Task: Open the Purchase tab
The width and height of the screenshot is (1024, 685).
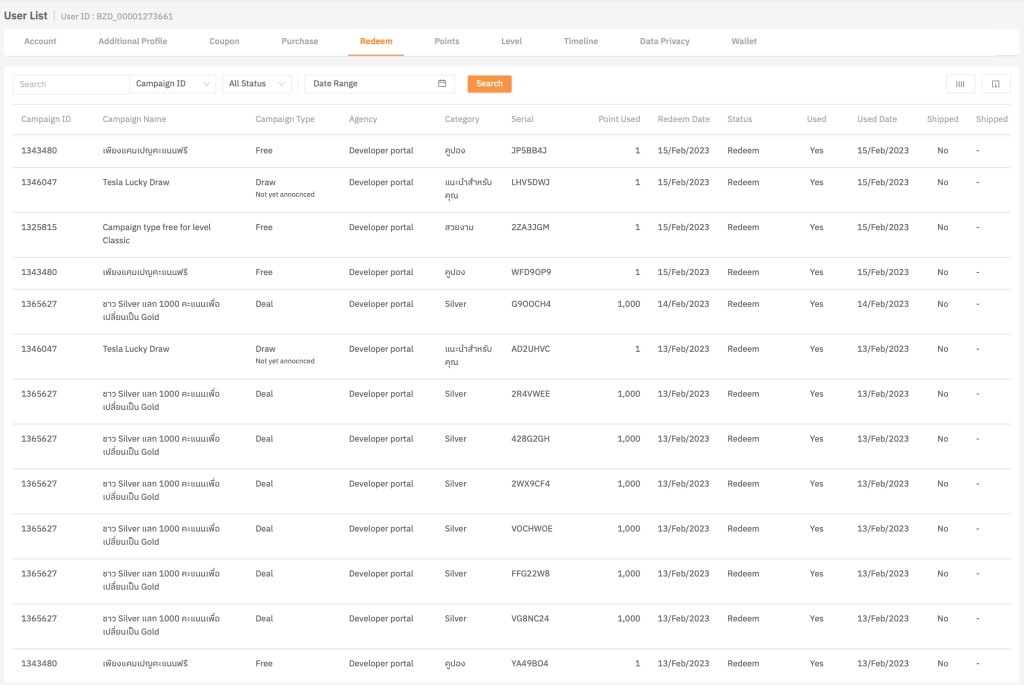Action: [x=299, y=41]
